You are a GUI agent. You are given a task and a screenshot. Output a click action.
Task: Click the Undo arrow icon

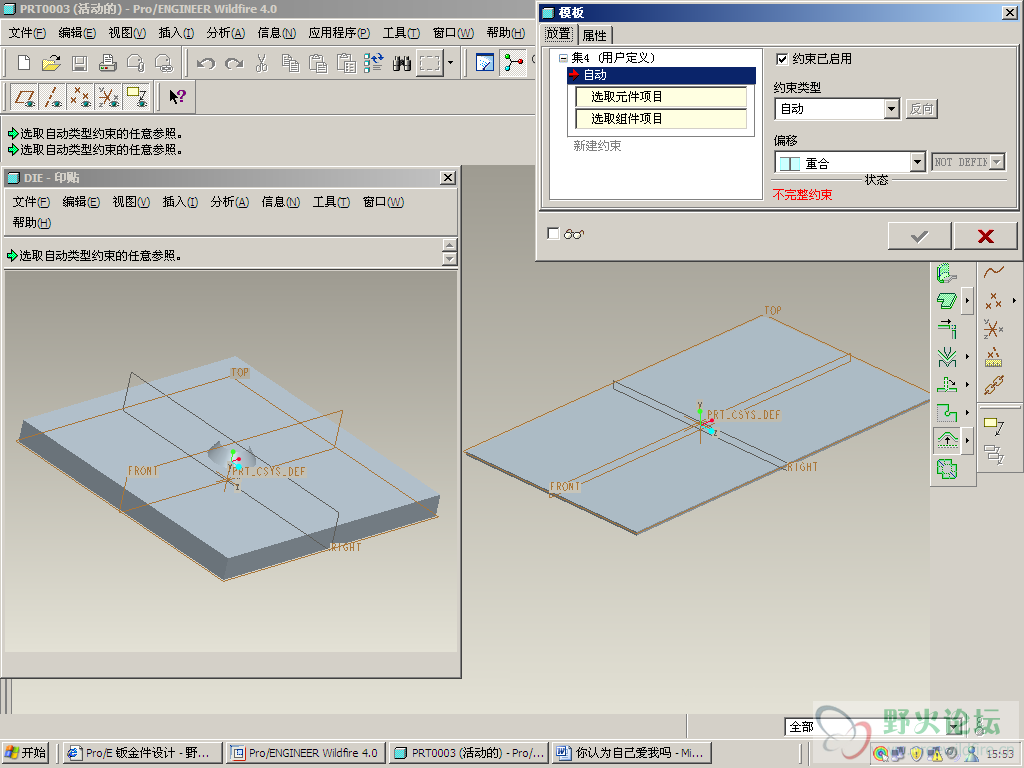click(x=206, y=63)
